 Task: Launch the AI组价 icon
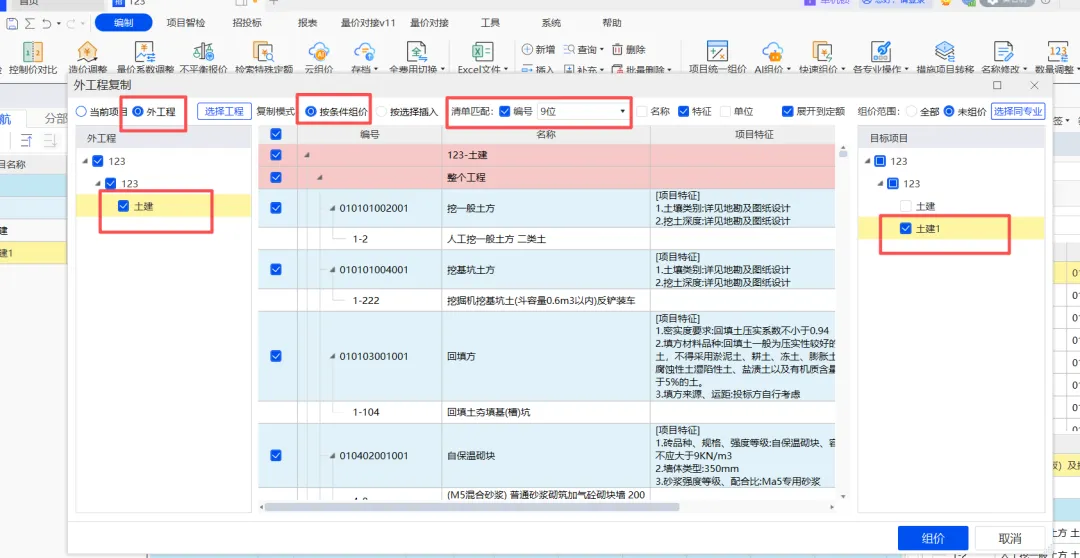pyautogui.click(x=773, y=52)
